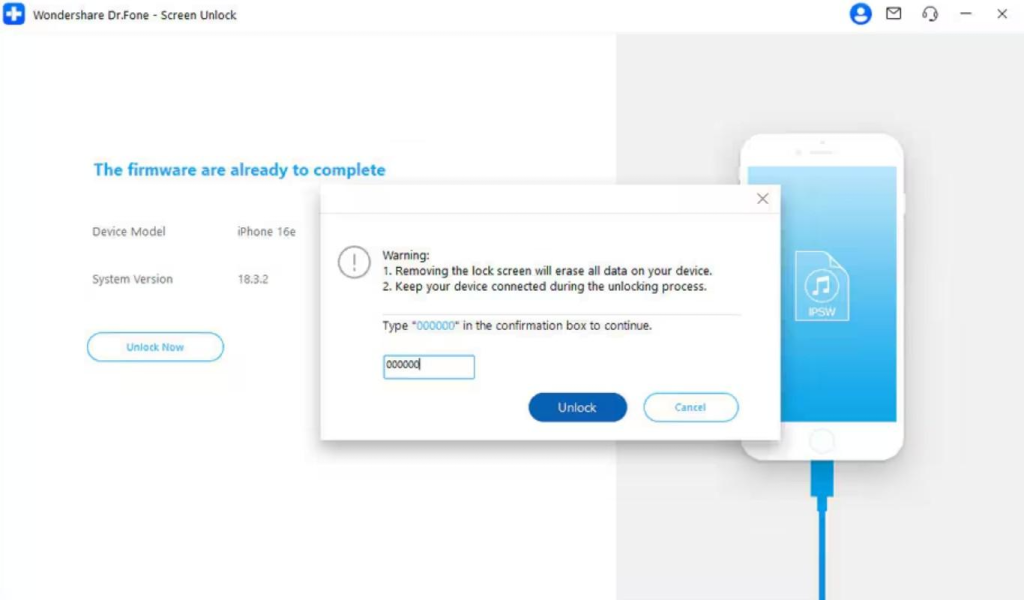Click the exclamation warning icon
Viewport: 1024px width, 600px height.
(354, 262)
